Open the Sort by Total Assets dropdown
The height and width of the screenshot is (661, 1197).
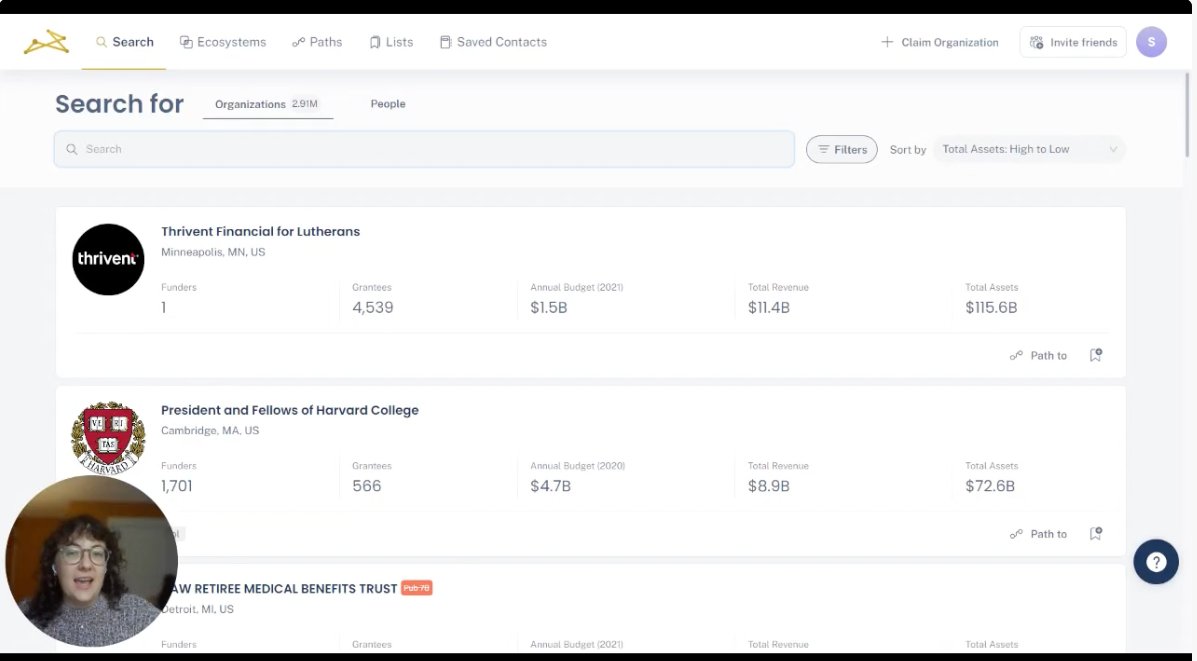(x=1029, y=149)
